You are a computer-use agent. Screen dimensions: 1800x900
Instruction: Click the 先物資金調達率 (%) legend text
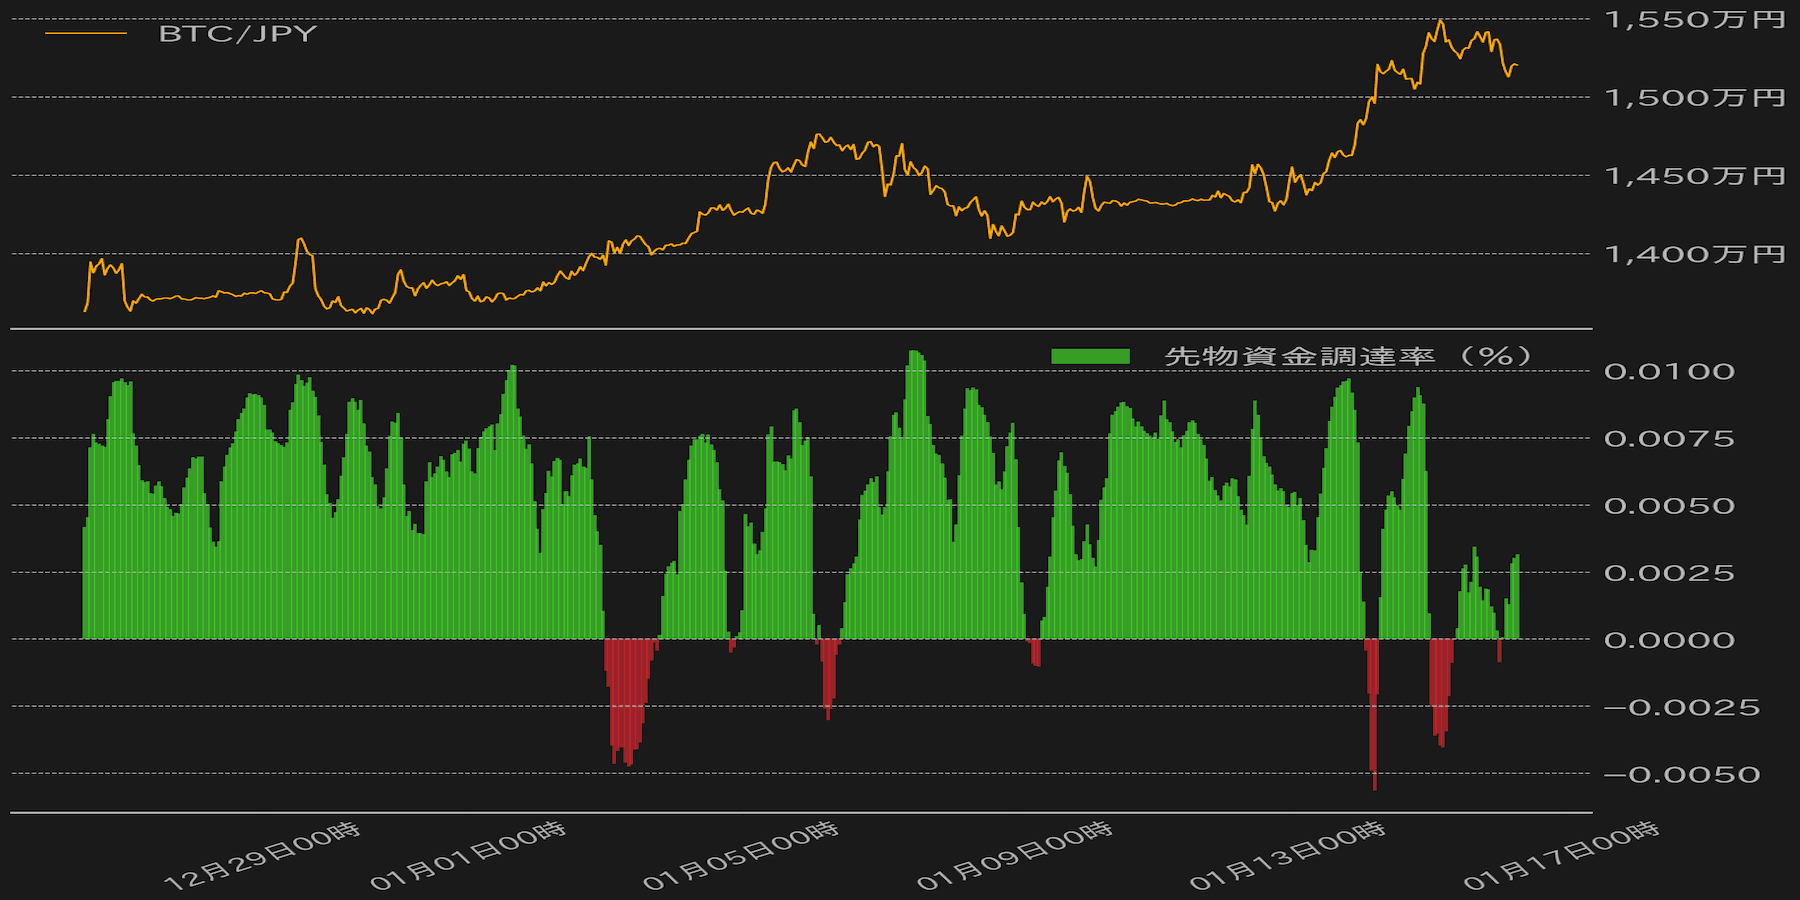coord(1347,356)
